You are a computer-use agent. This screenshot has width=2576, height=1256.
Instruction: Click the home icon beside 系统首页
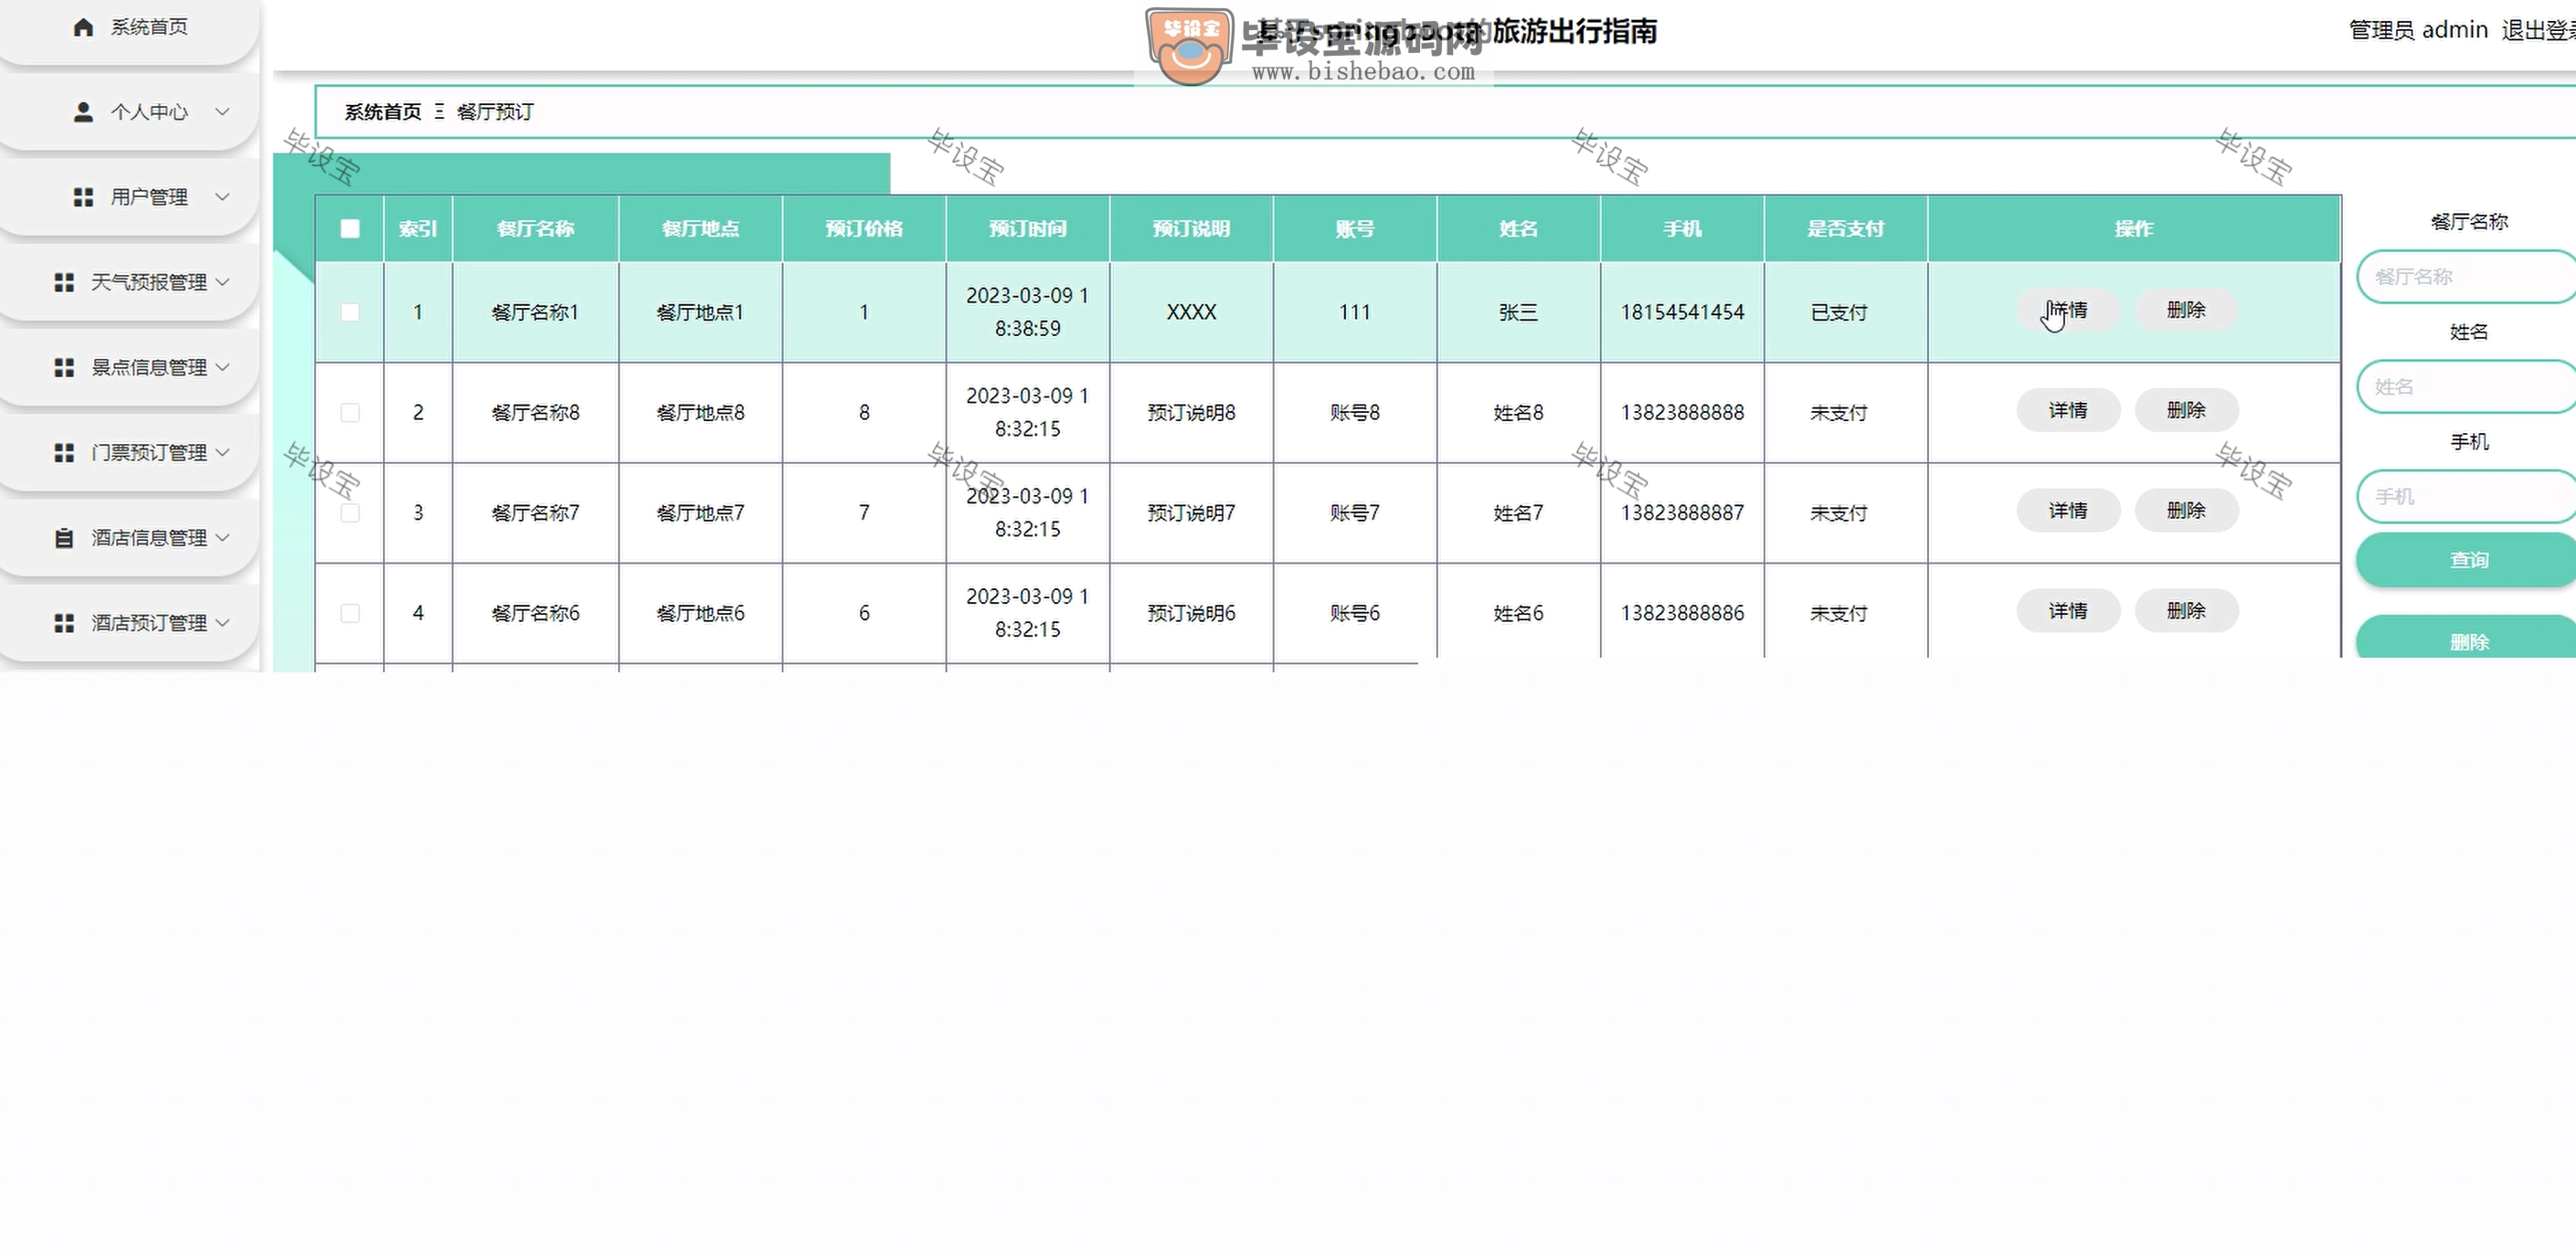click(83, 27)
